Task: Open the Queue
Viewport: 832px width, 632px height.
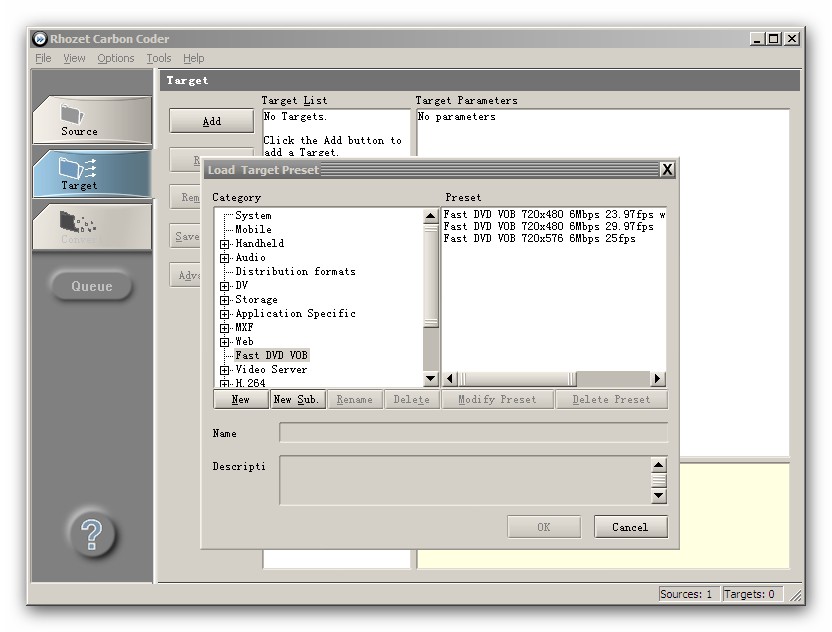Action: pyautogui.click(x=91, y=286)
